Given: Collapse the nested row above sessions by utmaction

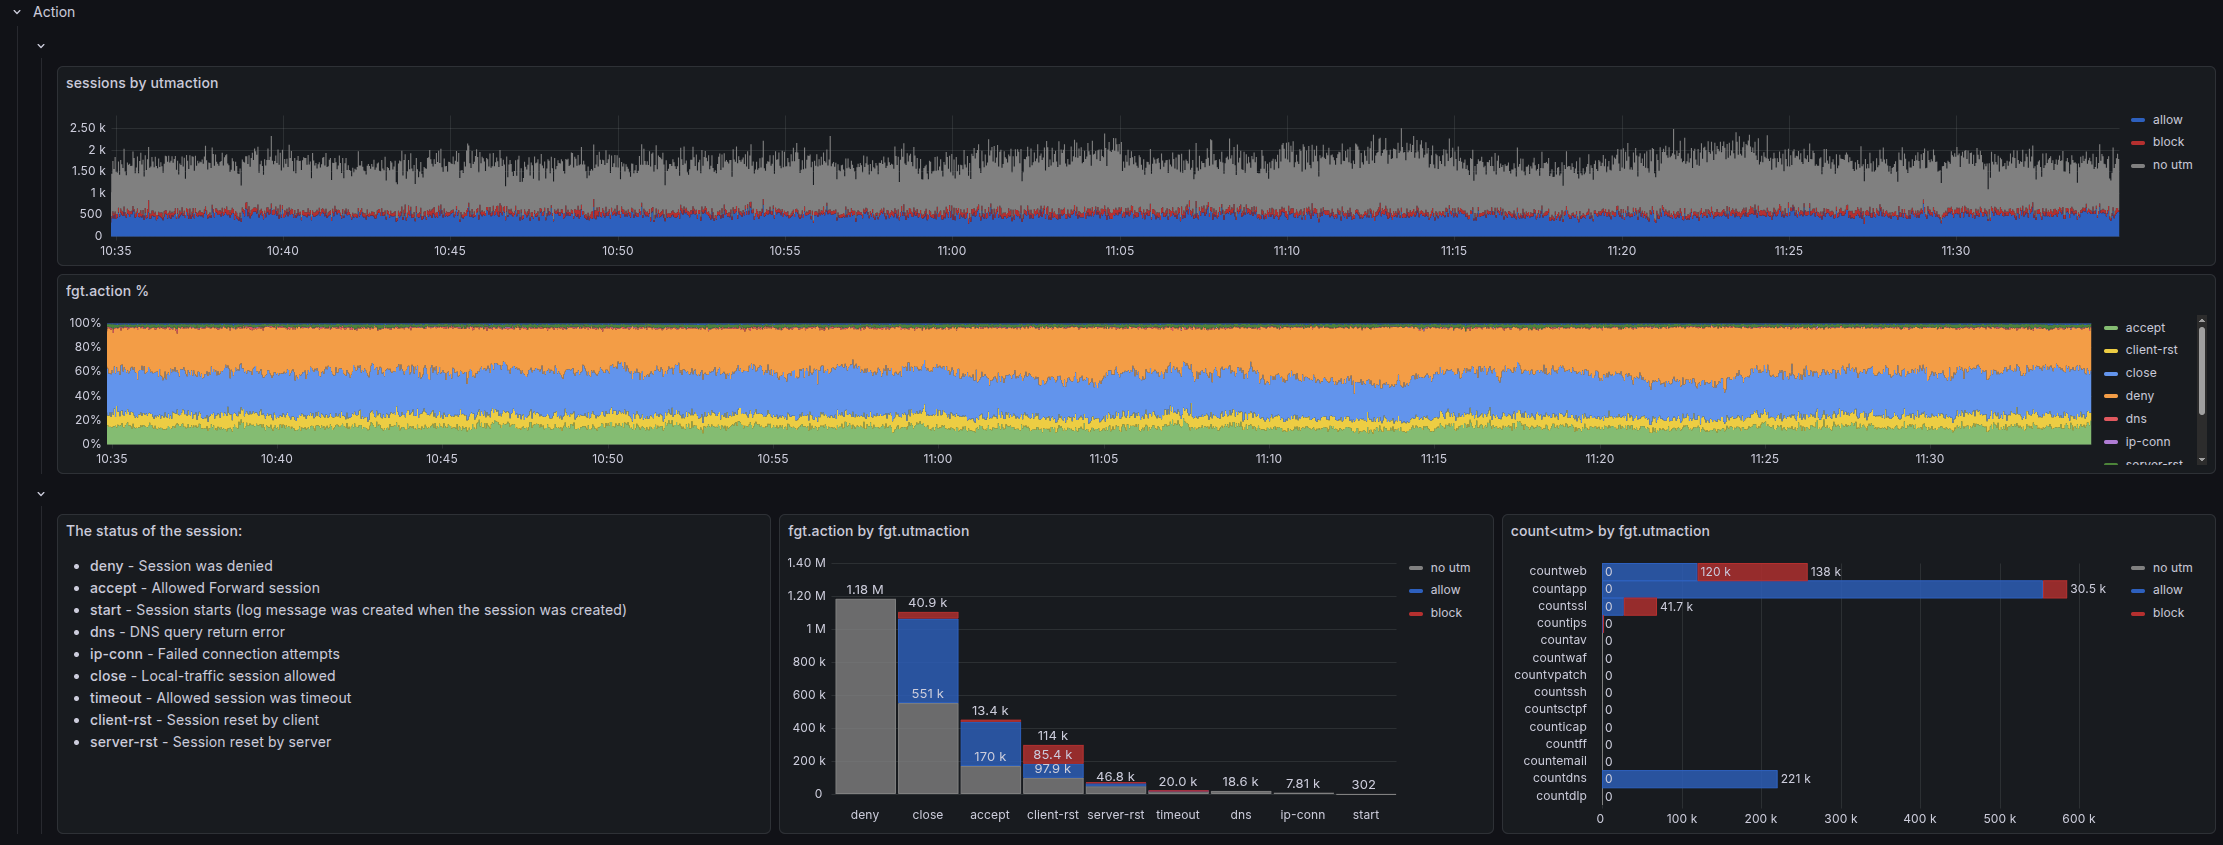Looking at the screenshot, I should 41,46.
